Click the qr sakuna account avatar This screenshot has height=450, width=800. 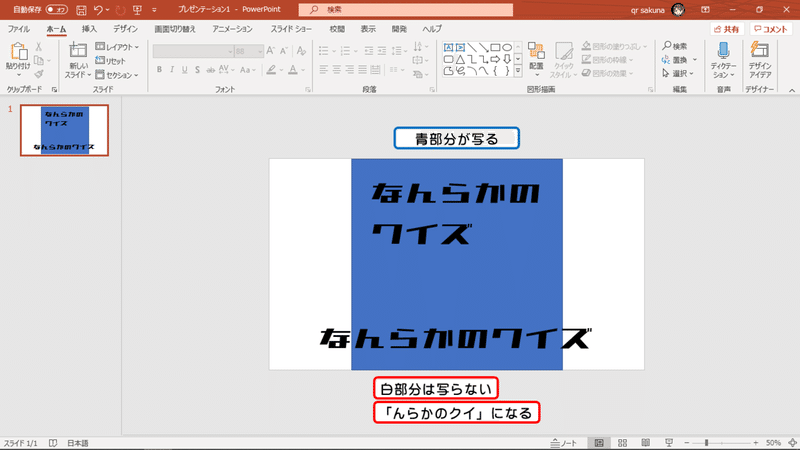[678, 10]
